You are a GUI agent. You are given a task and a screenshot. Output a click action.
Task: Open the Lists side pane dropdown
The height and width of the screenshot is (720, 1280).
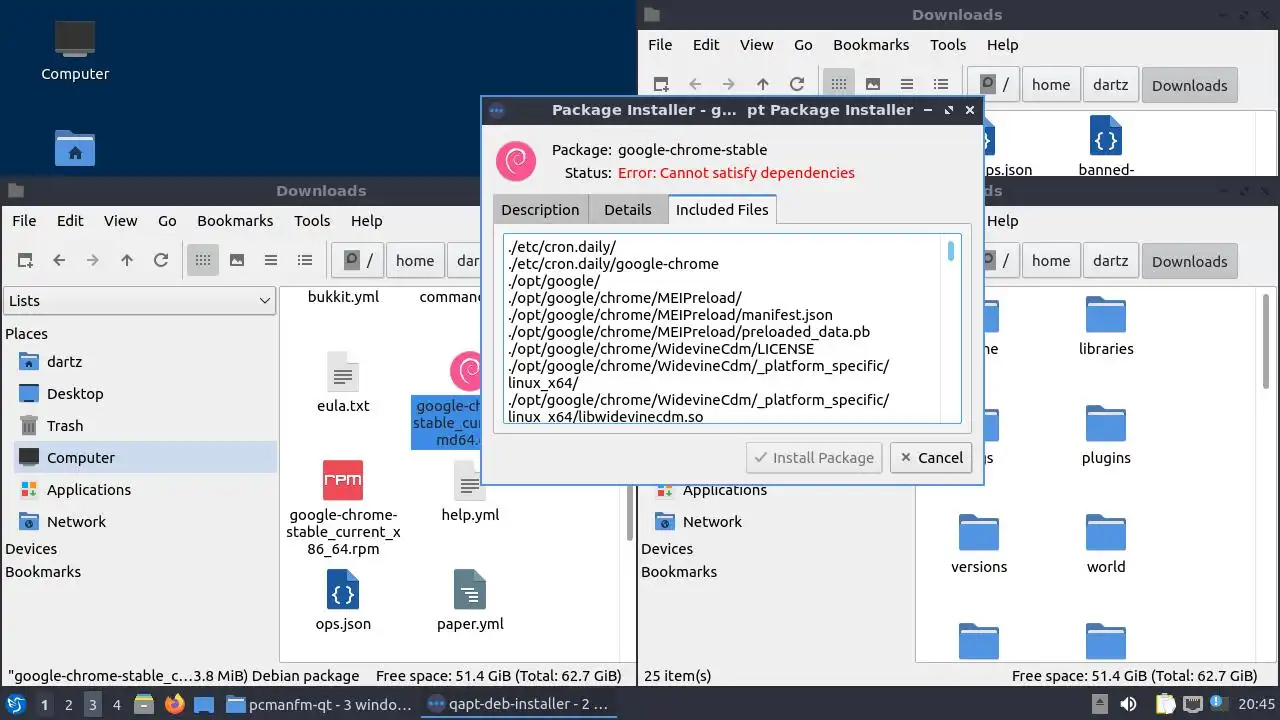140,301
